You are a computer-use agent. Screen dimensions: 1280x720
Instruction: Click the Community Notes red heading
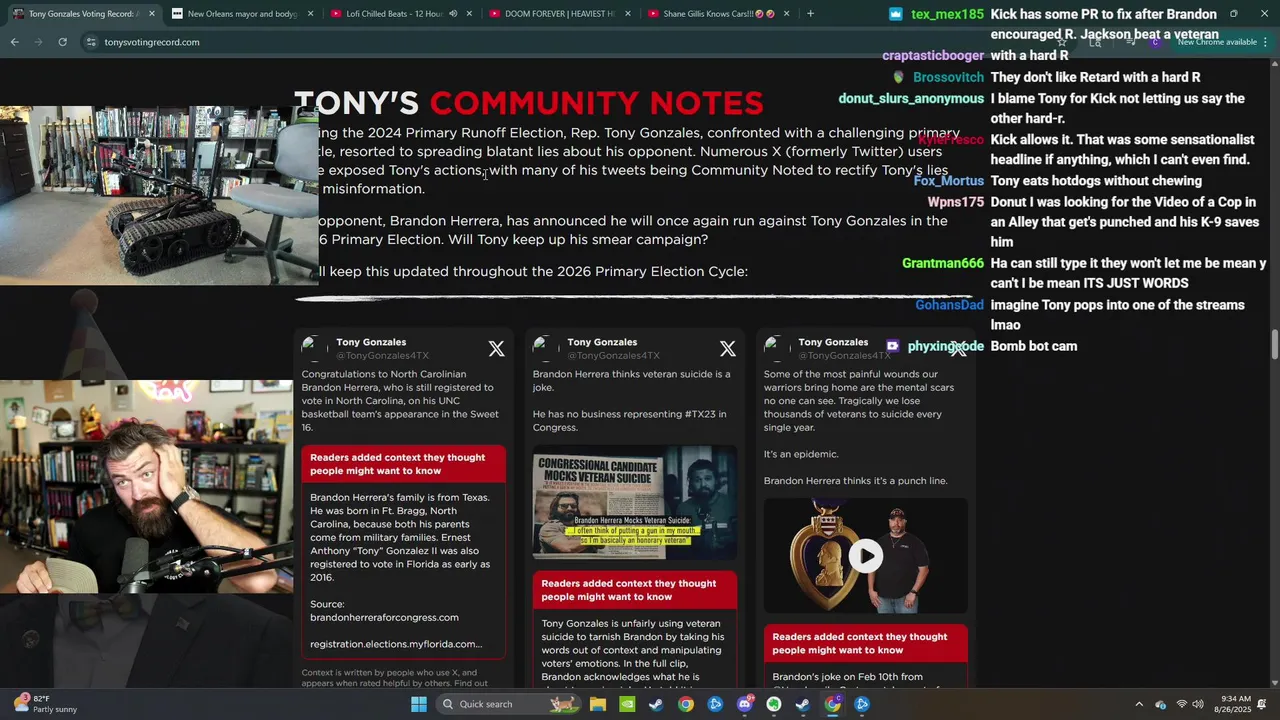(596, 103)
